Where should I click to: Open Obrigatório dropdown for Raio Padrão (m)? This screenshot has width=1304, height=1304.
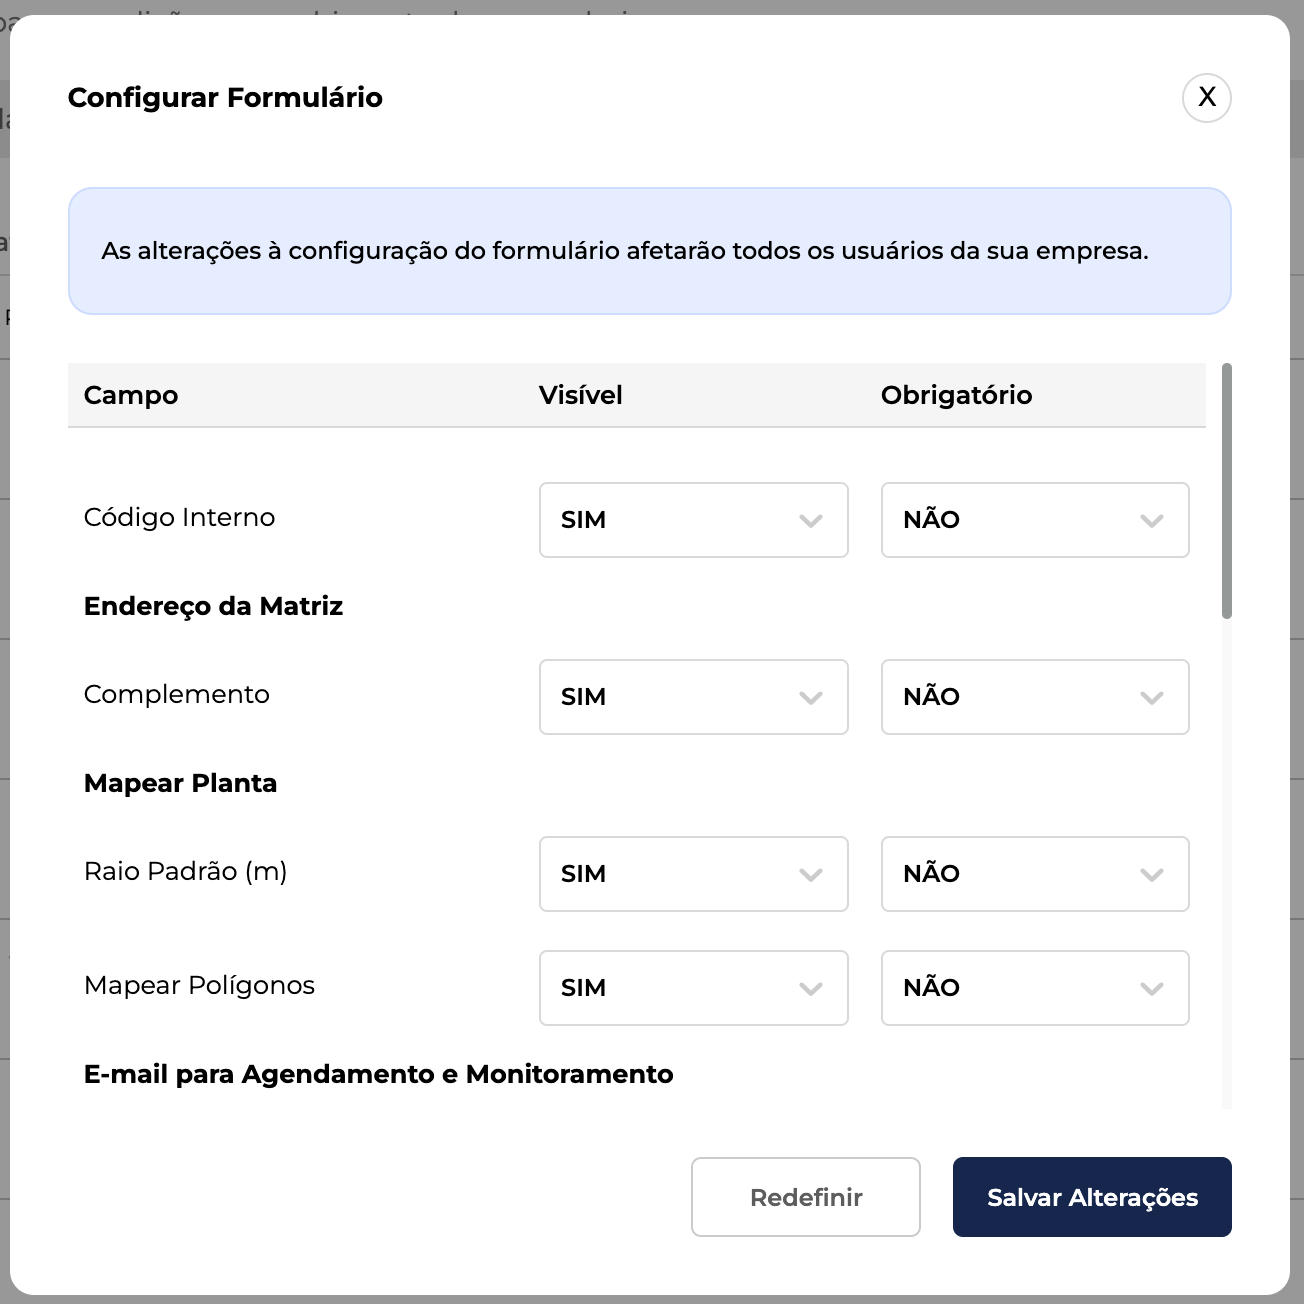1034,874
